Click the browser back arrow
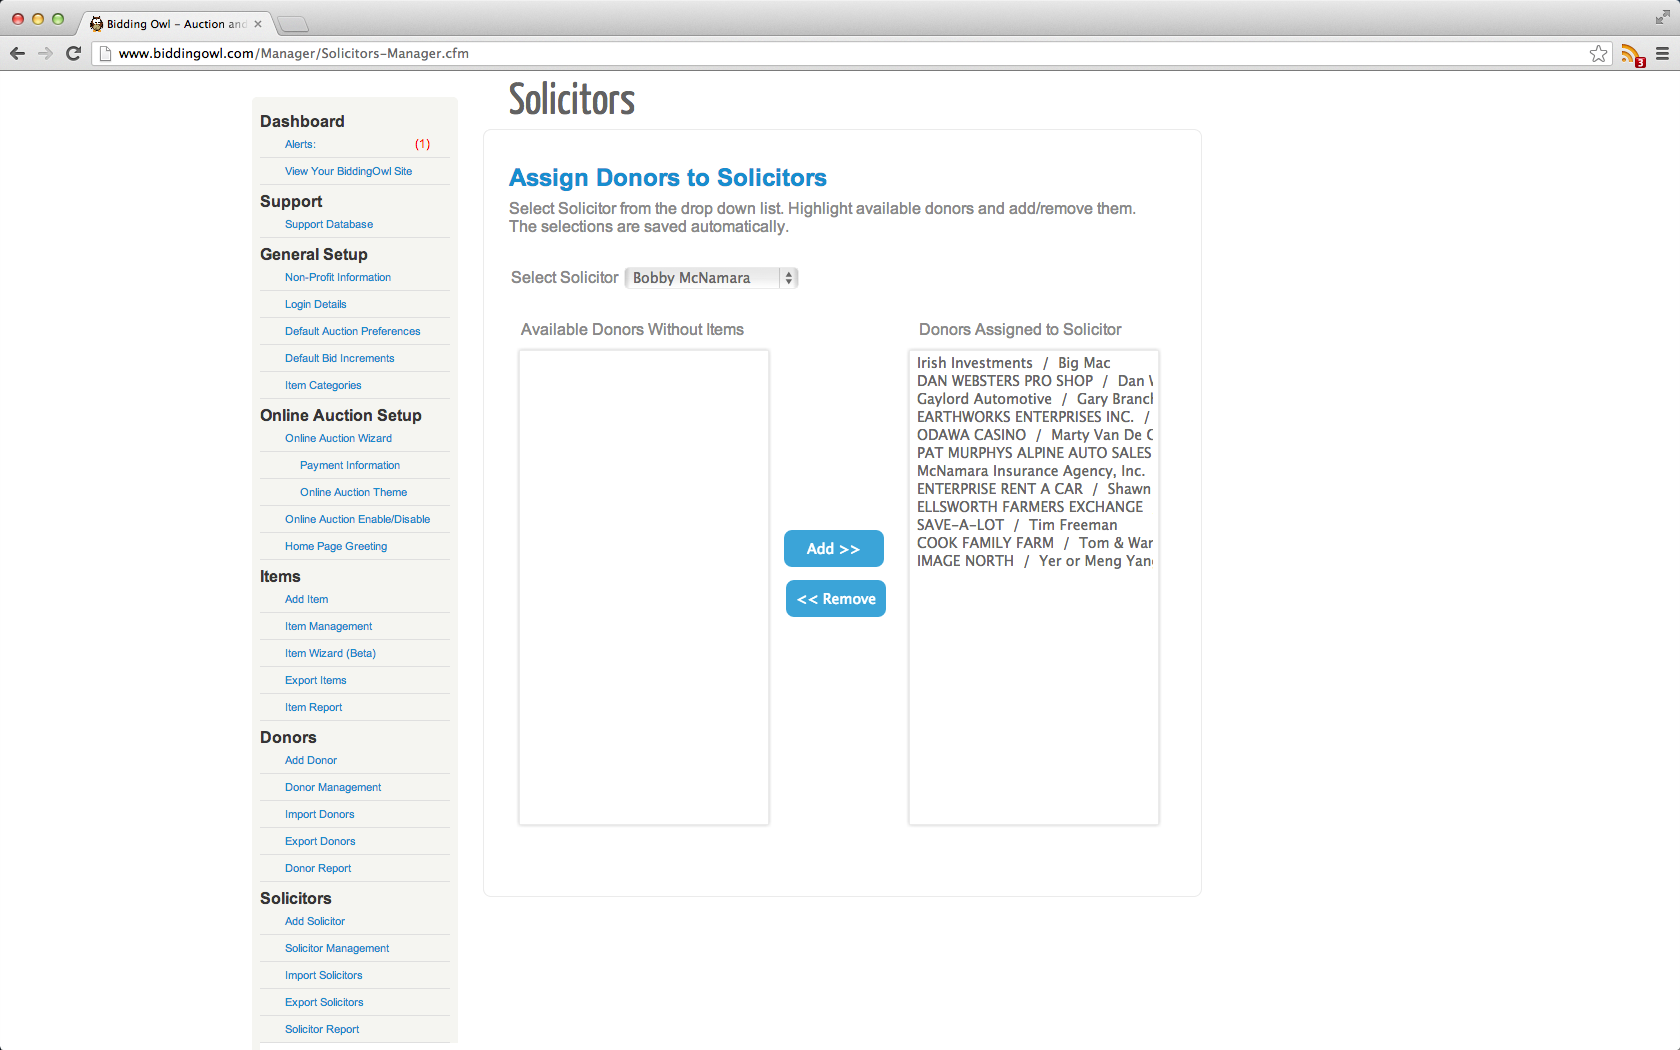 click(x=17, y=53)
